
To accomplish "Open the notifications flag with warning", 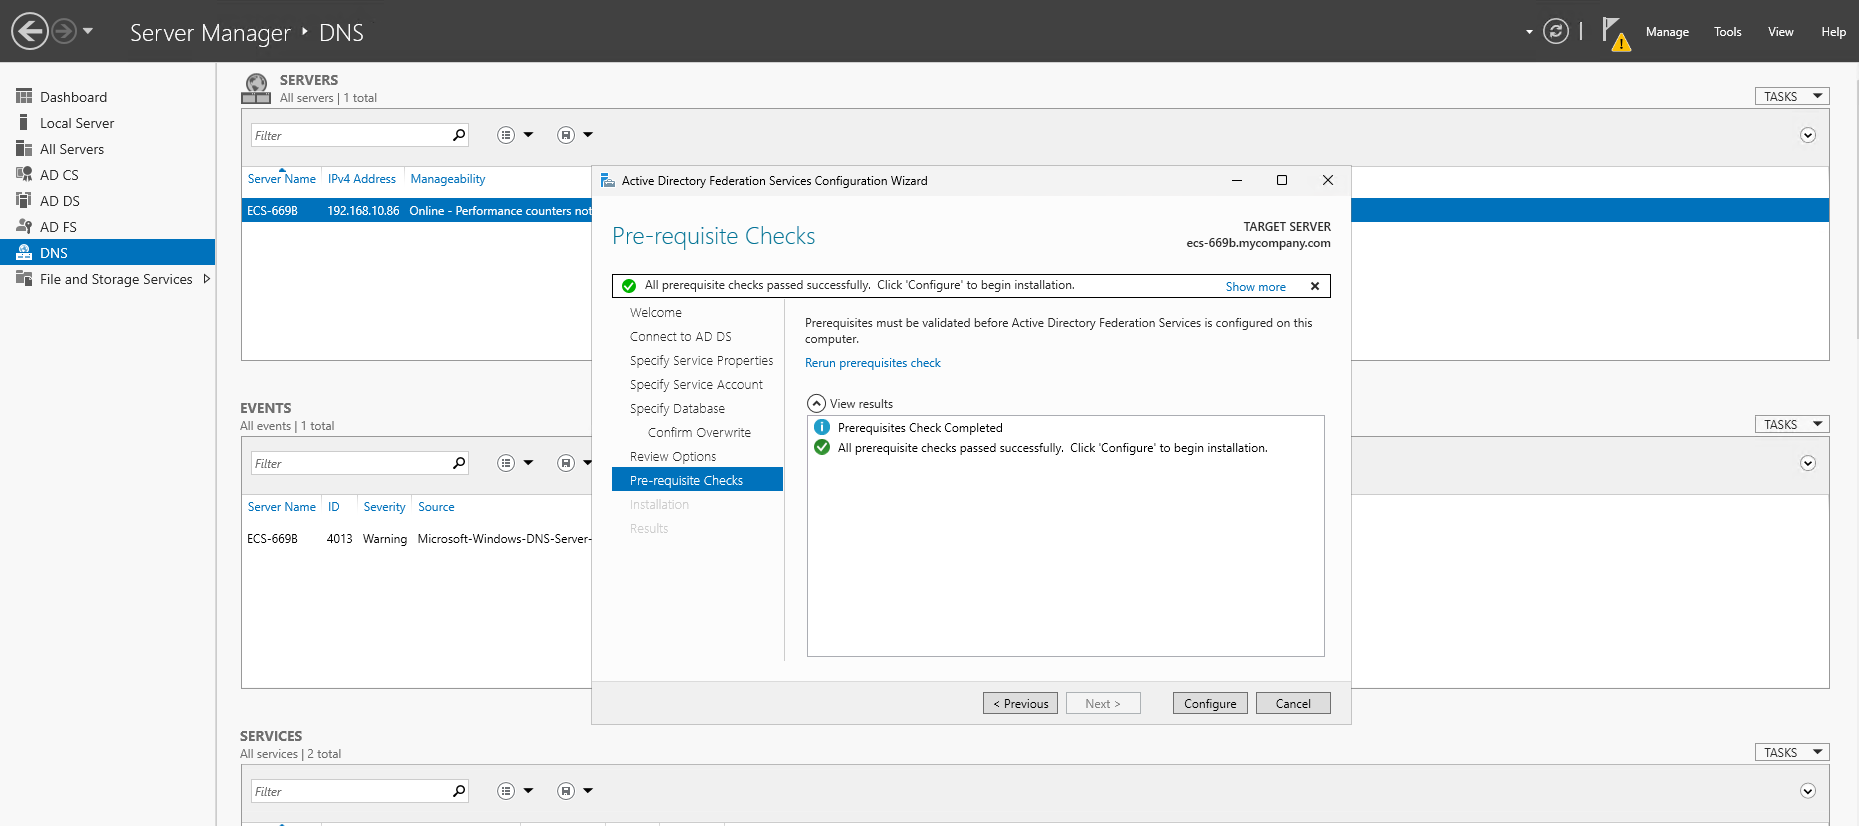I will (x=1614, y=33).
